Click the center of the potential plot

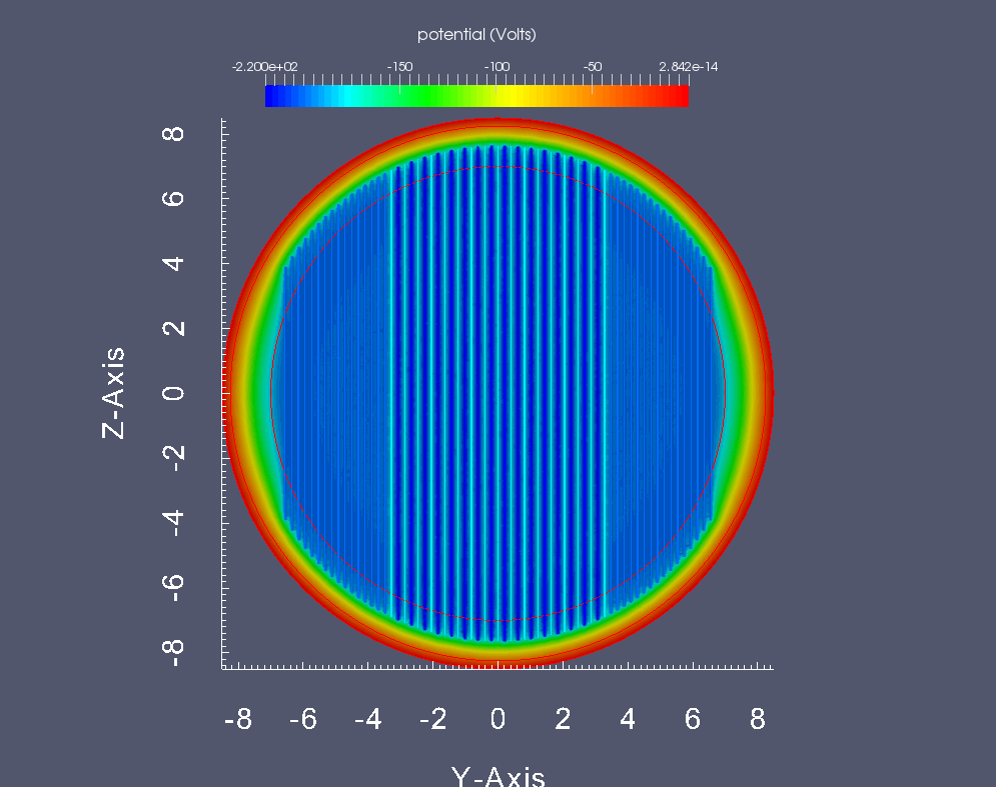(x=497, y=393)
